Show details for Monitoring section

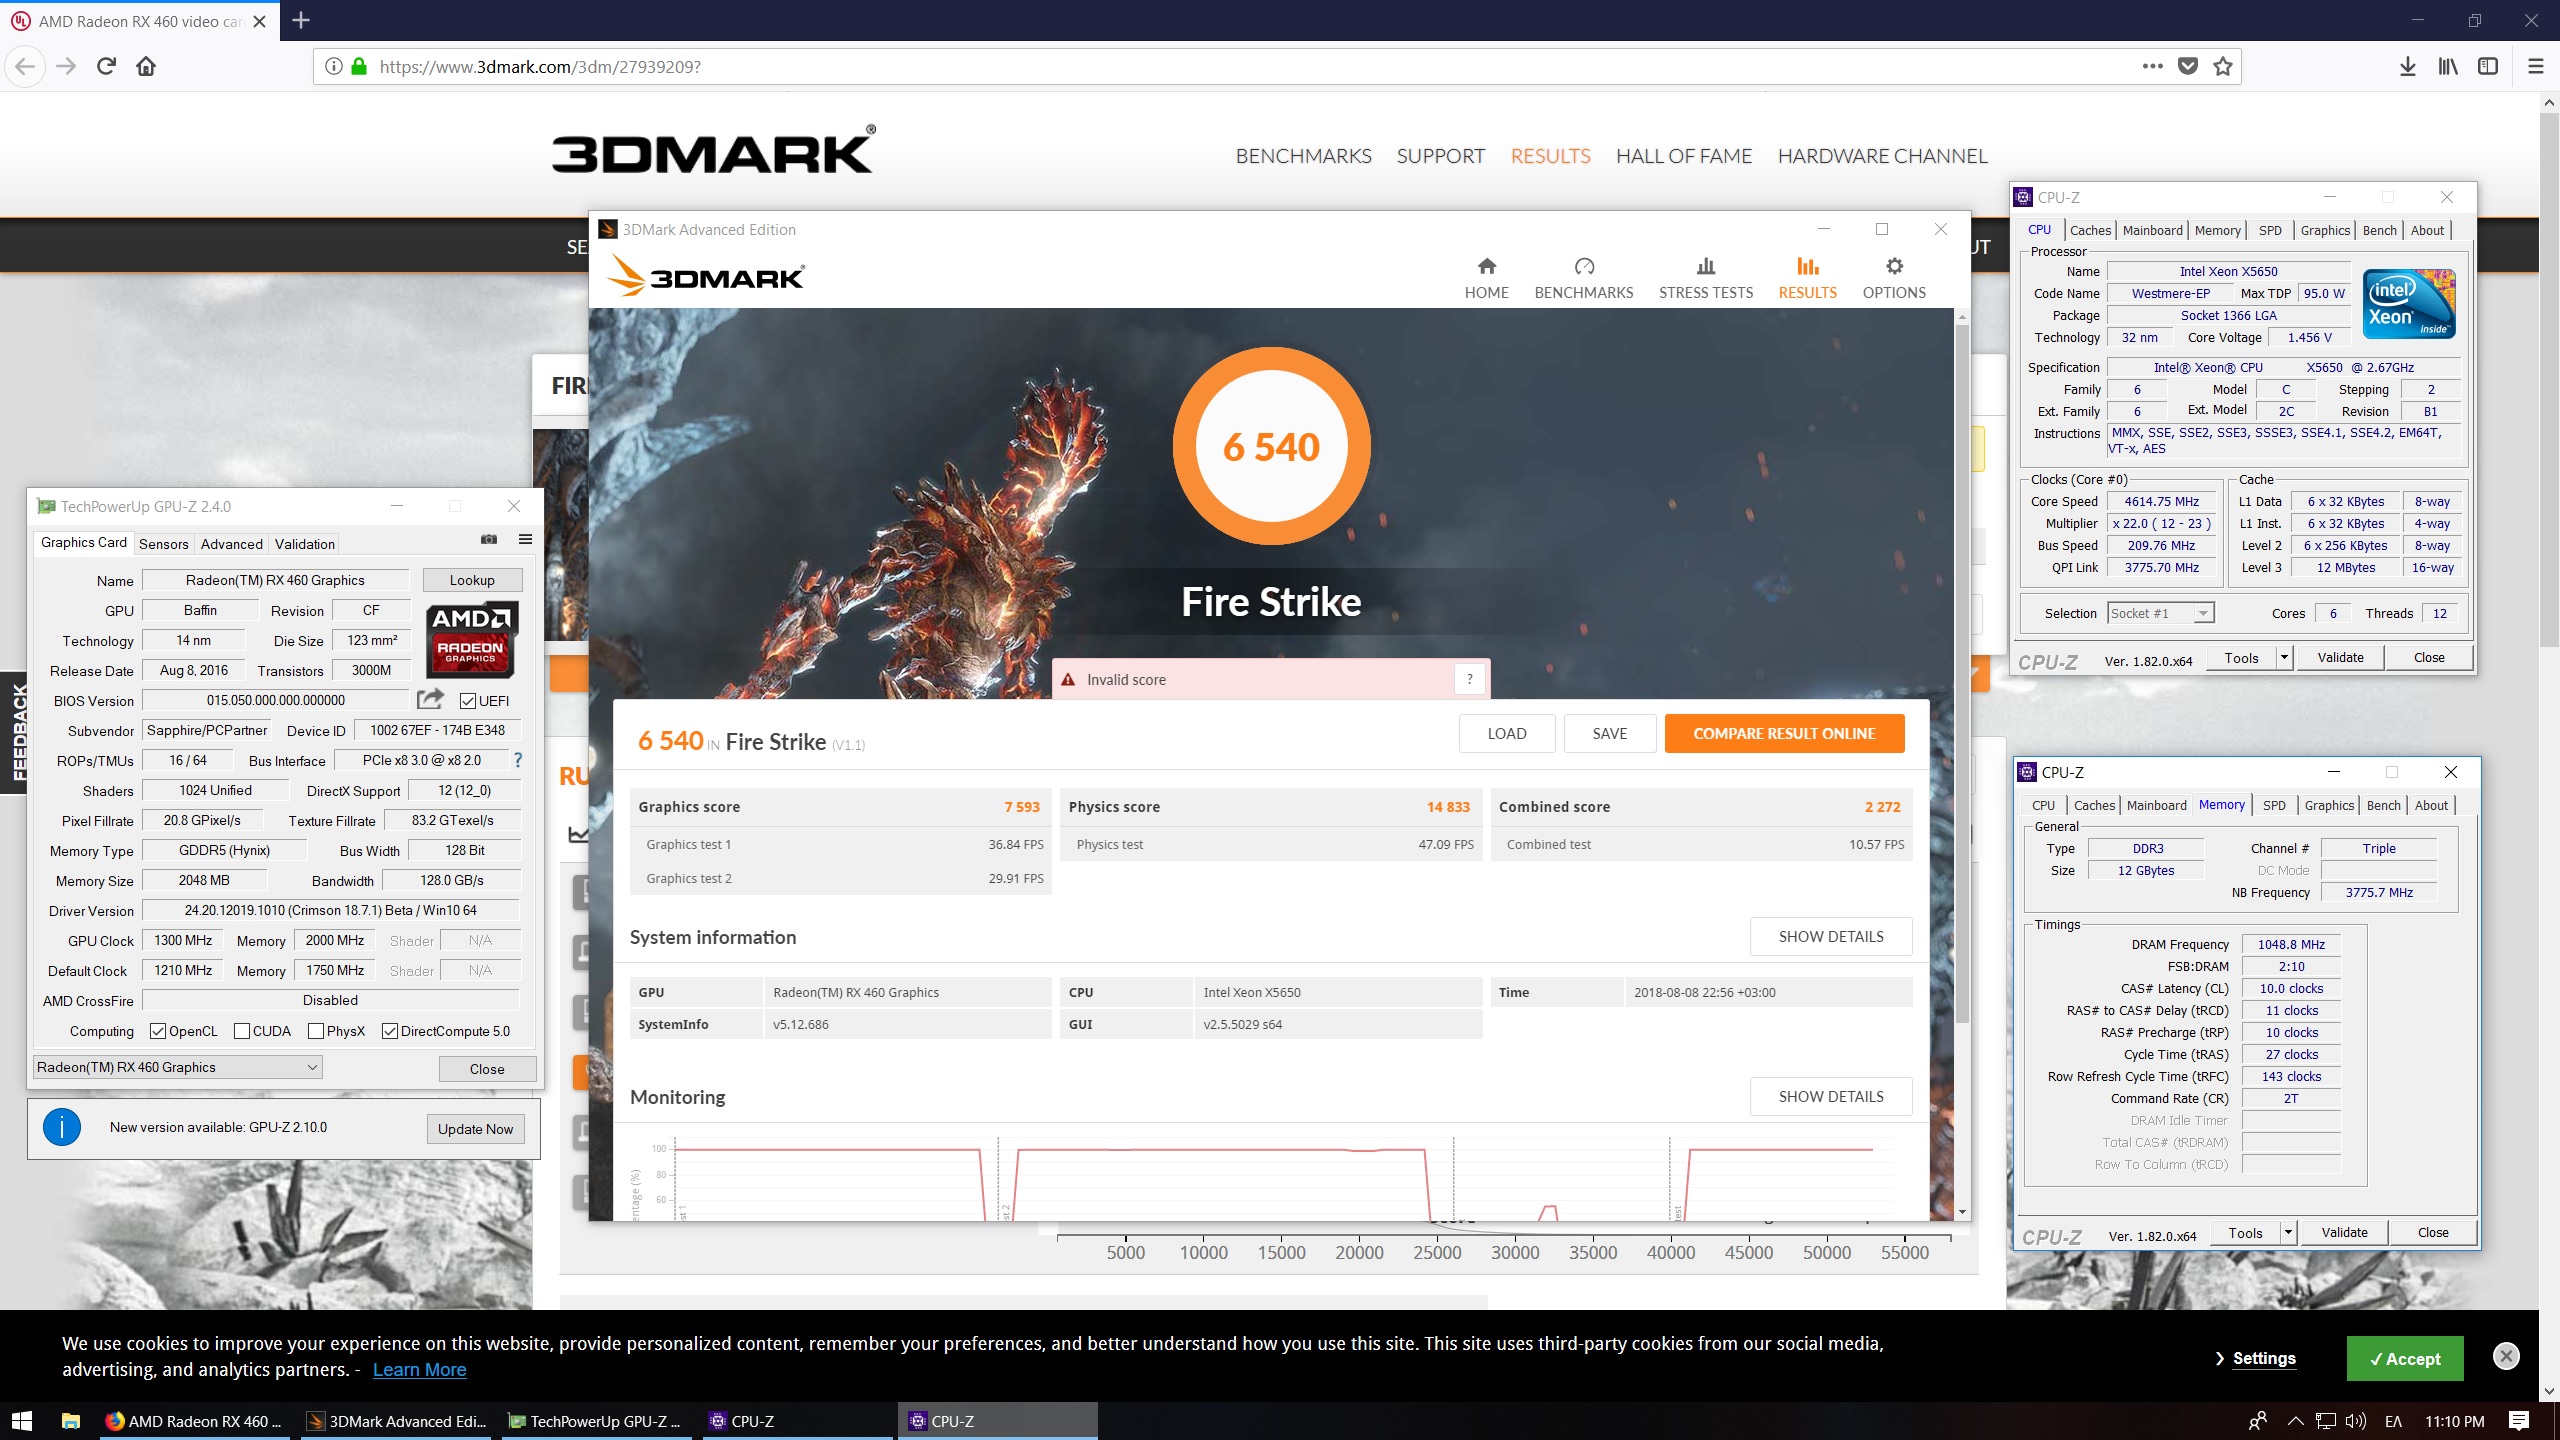[x=1831, y=1096]
